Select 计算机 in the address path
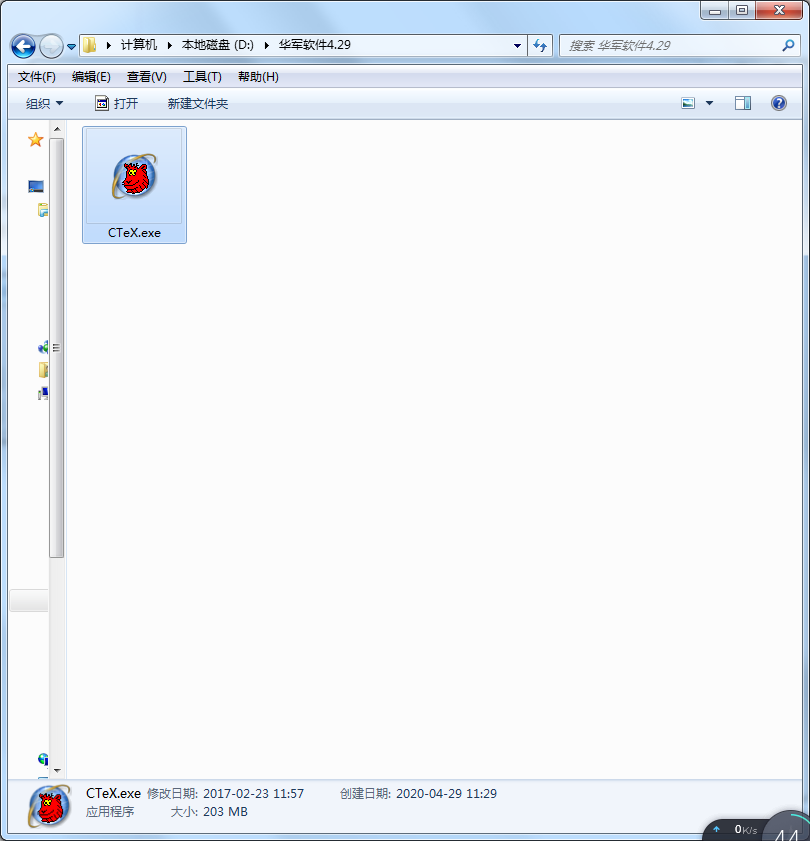Viewport: 810px width, 841px height. pyautogui.click(x=139, y=45)
